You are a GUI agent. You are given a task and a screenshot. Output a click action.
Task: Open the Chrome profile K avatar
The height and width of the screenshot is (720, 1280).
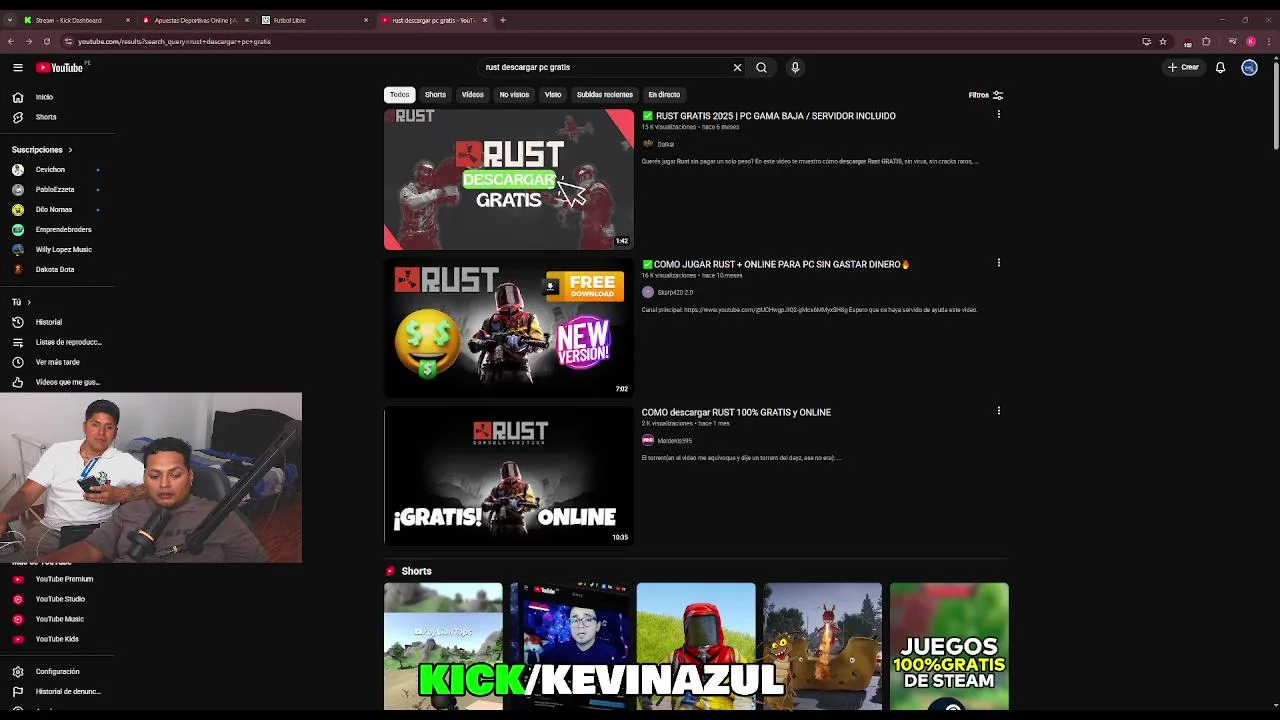(1251, 42)
